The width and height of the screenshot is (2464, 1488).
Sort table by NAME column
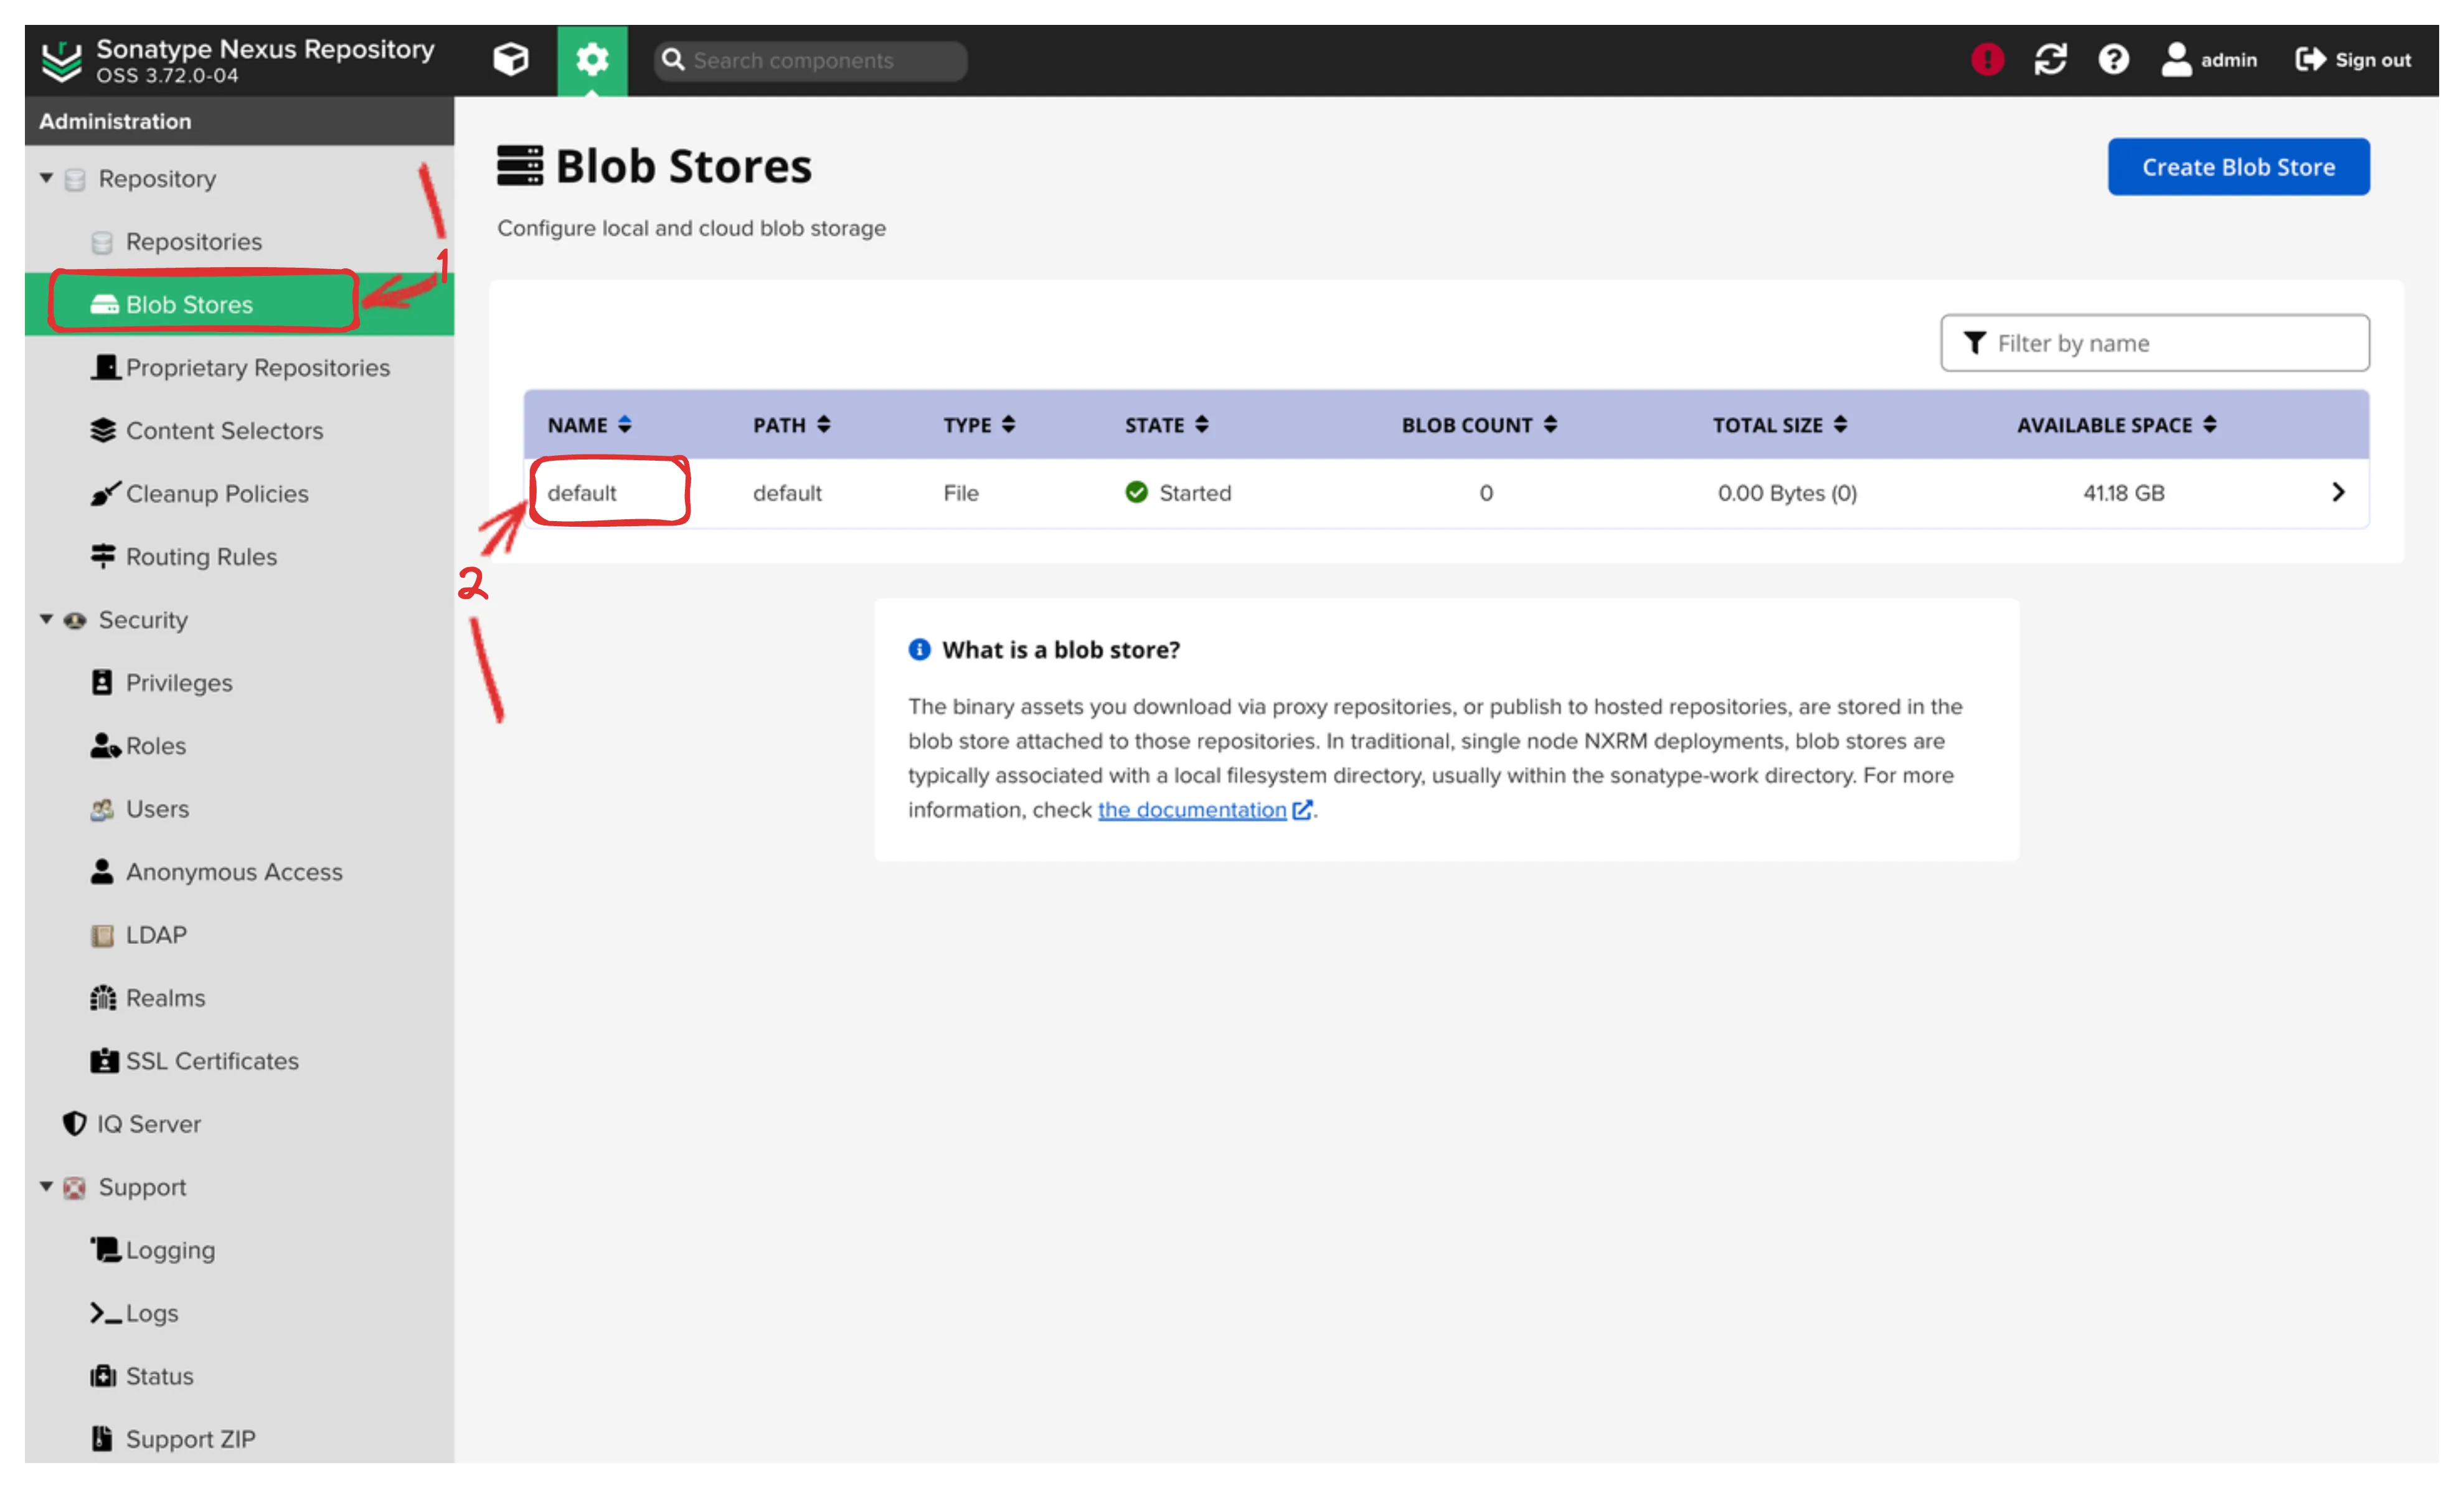pos(589,425)
